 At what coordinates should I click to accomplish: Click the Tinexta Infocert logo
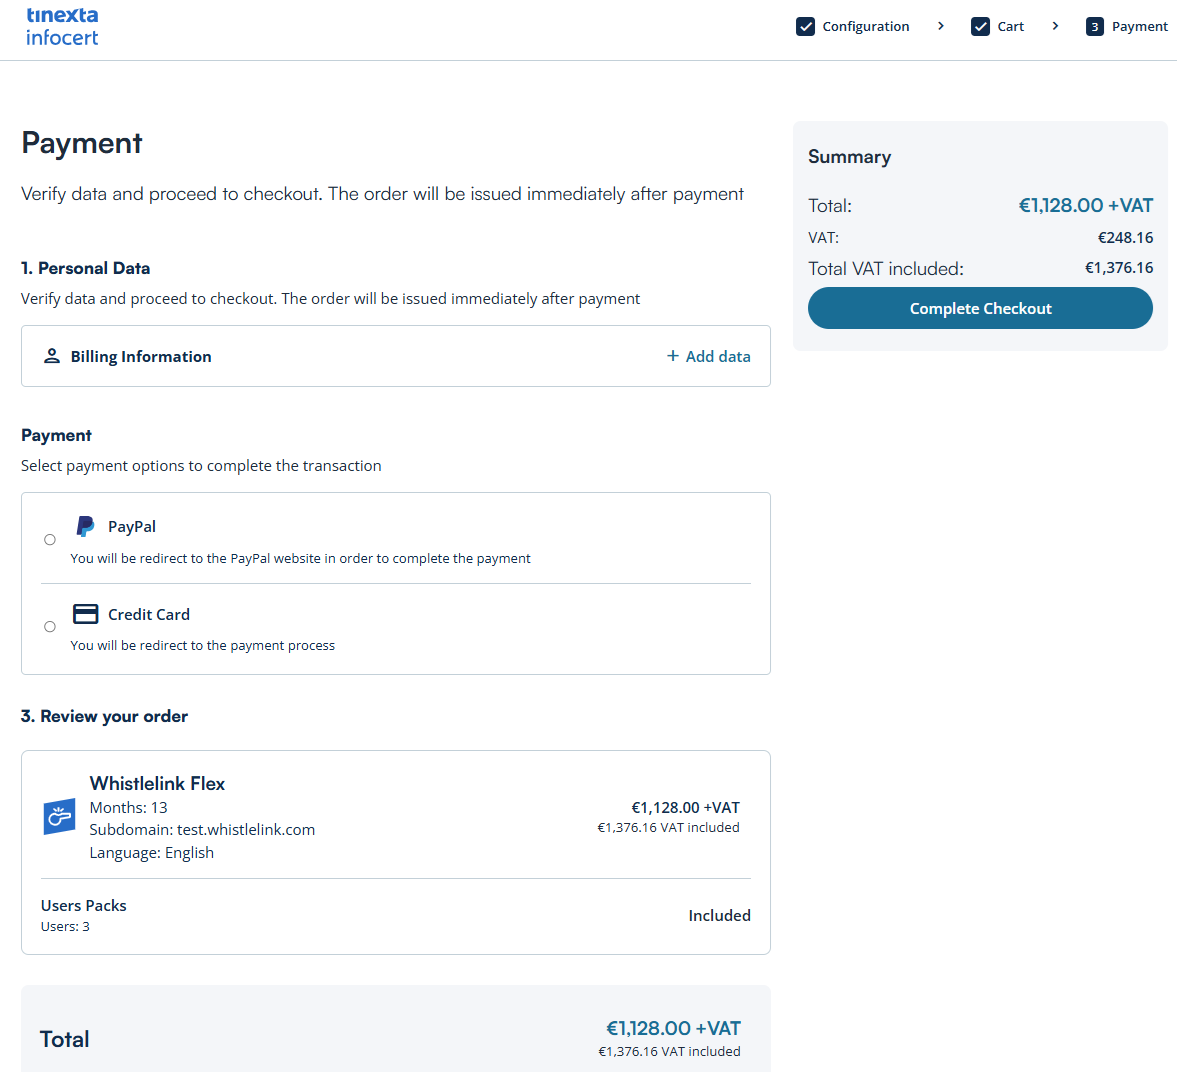62,27
